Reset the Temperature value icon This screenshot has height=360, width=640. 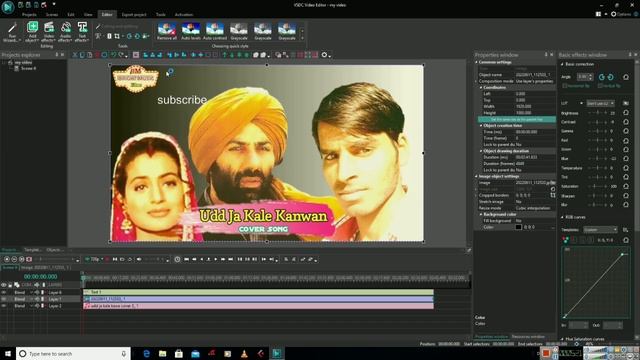click(x=626, y=168)
